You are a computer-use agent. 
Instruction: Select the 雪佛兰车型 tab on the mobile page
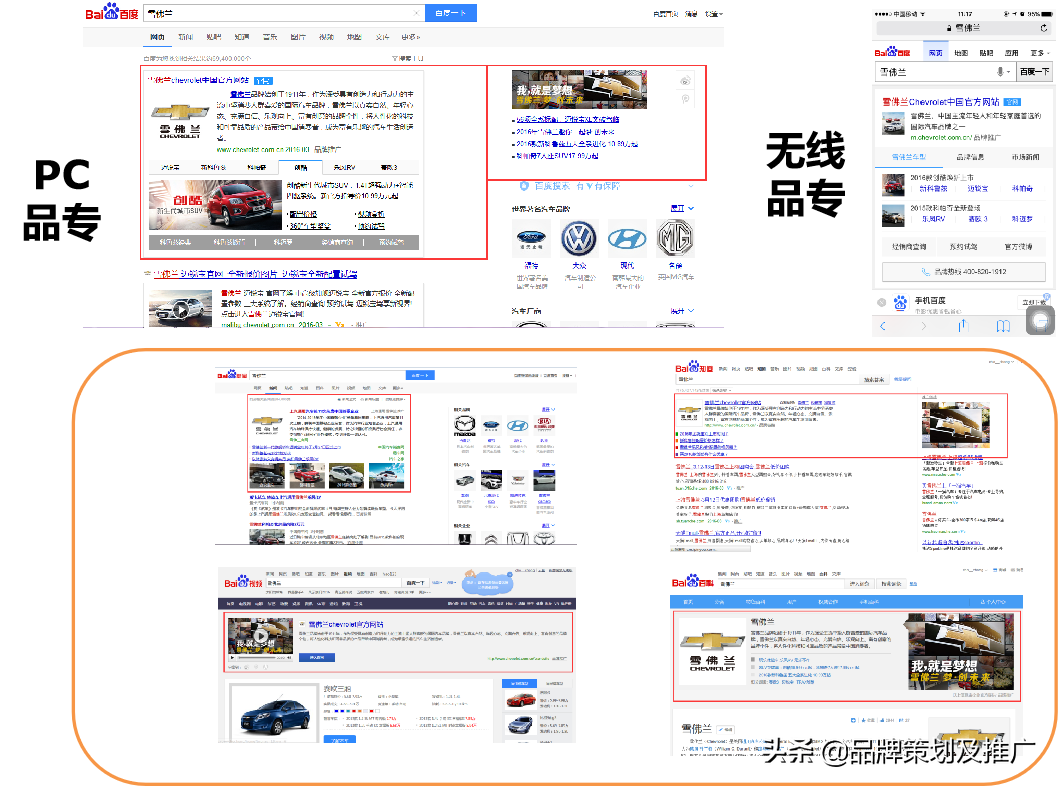coord(908,157)
